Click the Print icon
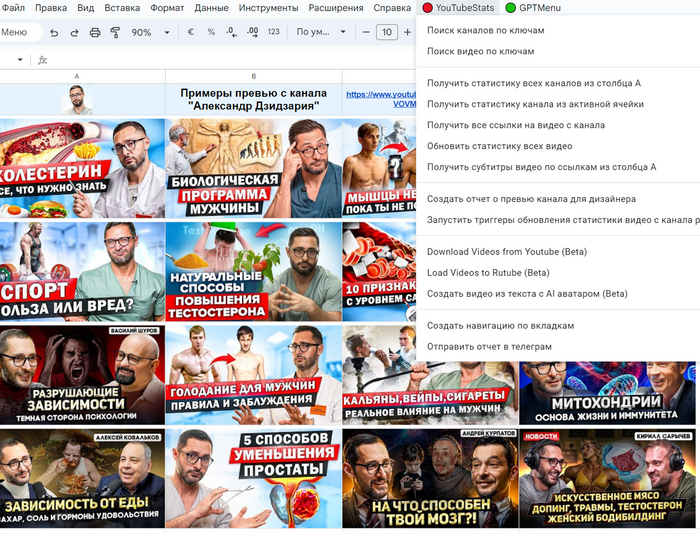Screen dimensions: 700x533 [95, 33]
